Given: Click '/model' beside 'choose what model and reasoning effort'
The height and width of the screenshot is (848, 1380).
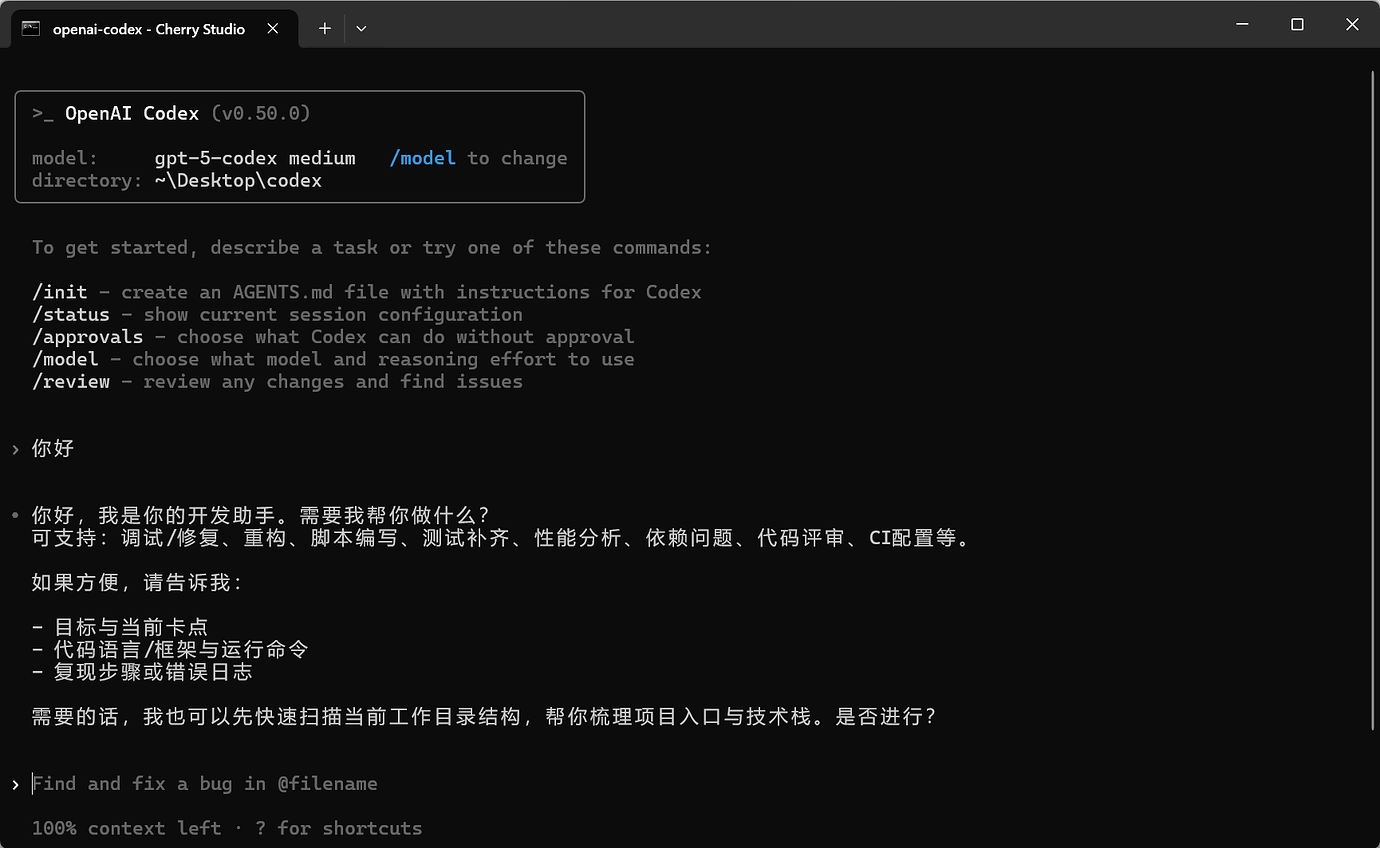Looking at the screenshot, I should pos(65,359).
